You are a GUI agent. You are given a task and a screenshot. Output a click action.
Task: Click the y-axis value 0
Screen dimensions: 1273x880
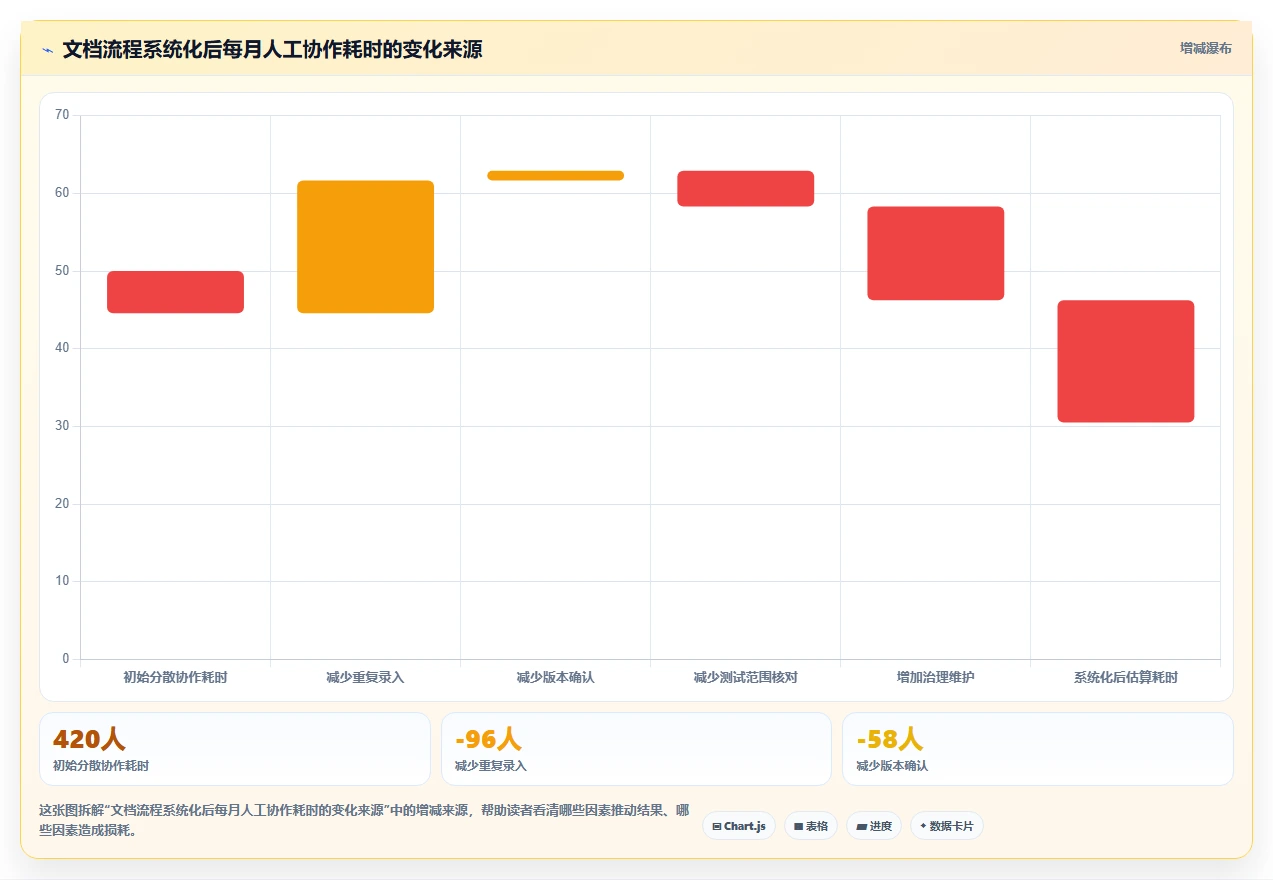pos(66,659)
